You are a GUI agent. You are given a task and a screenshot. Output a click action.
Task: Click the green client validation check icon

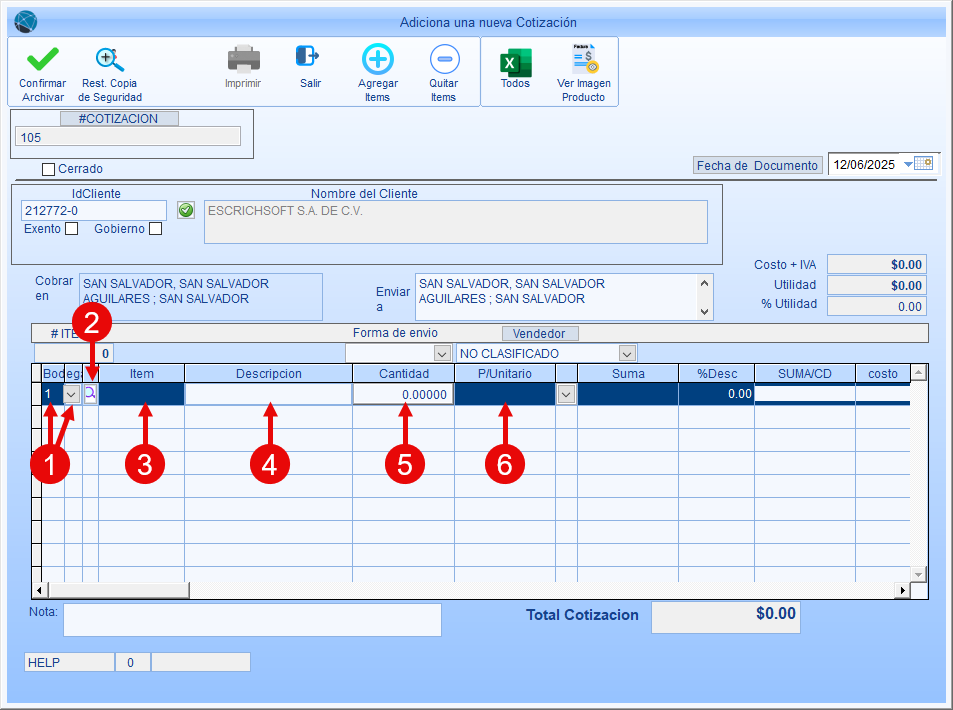186,210
